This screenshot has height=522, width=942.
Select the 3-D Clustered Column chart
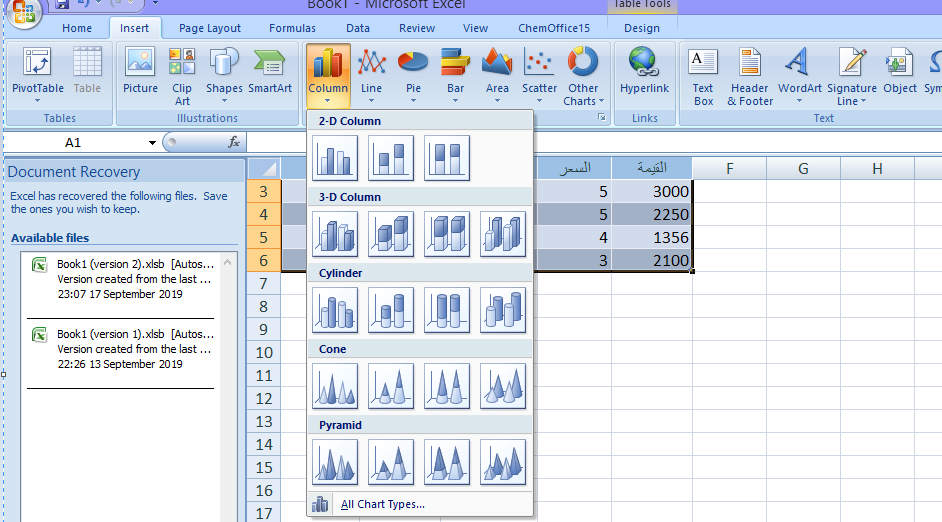tap(335, 234)
